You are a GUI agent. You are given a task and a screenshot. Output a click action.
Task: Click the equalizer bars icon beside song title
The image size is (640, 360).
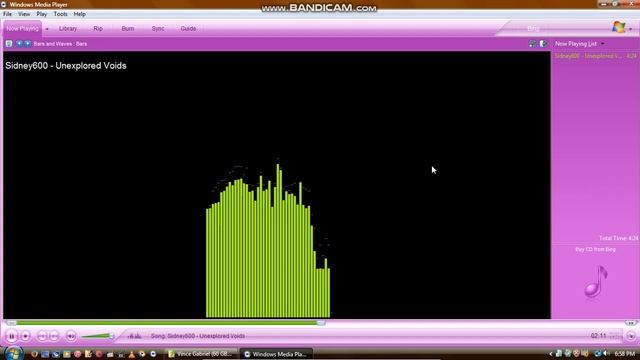(135, 336)
